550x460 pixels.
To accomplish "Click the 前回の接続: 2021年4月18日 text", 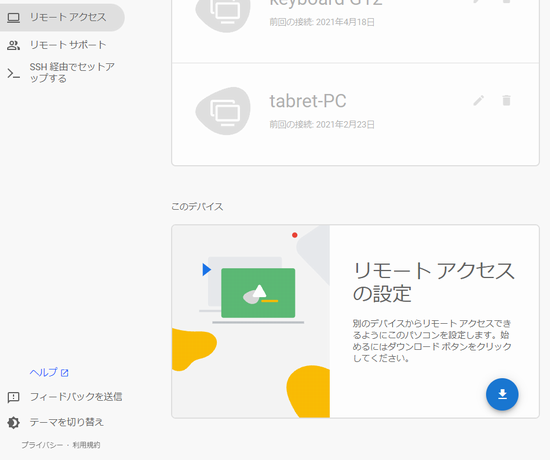I will tap(322, 22).
